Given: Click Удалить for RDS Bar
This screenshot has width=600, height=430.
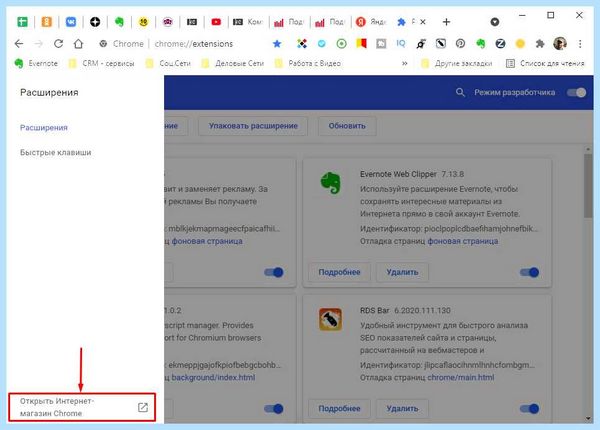Looking at the screenshot, I should (402, 409).
